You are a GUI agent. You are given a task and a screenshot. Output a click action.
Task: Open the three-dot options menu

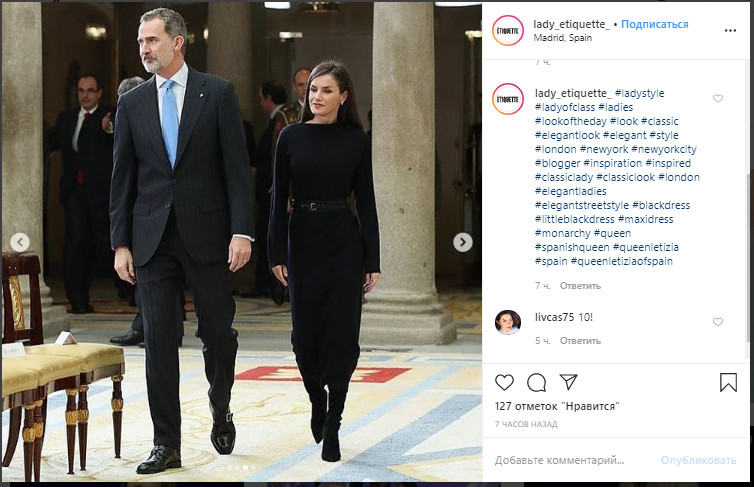(x=730, y=31)
